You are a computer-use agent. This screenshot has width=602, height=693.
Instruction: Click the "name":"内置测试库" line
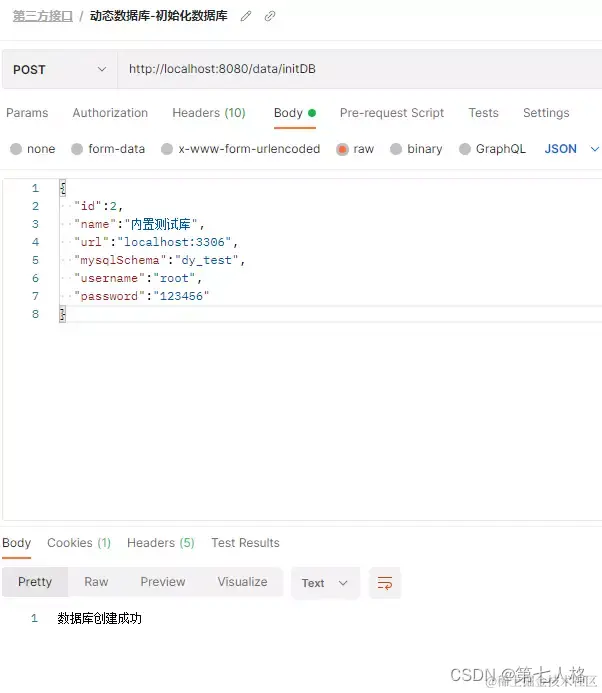tap(139, 224)
